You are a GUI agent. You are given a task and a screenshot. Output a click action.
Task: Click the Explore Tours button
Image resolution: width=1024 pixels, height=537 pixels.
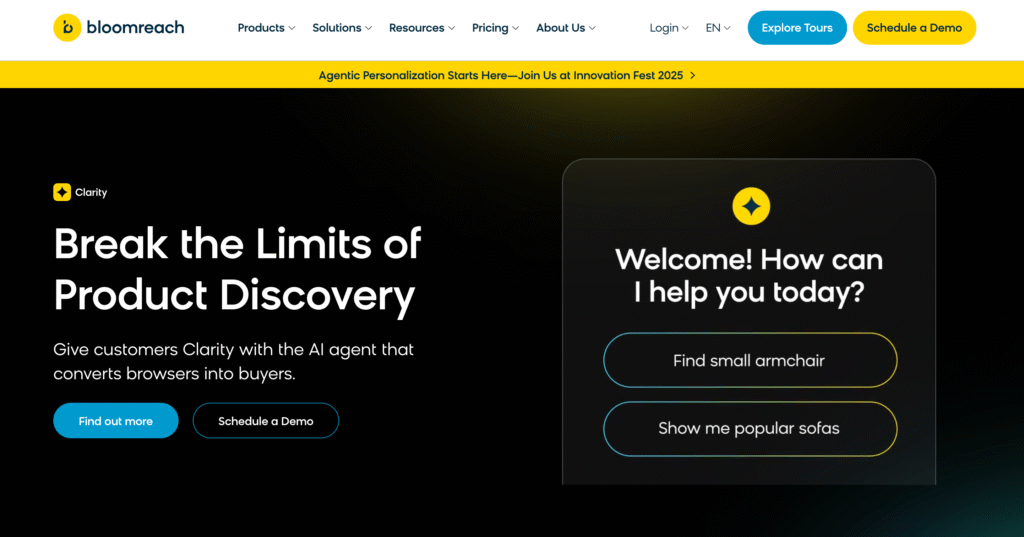tap(797, 28)
